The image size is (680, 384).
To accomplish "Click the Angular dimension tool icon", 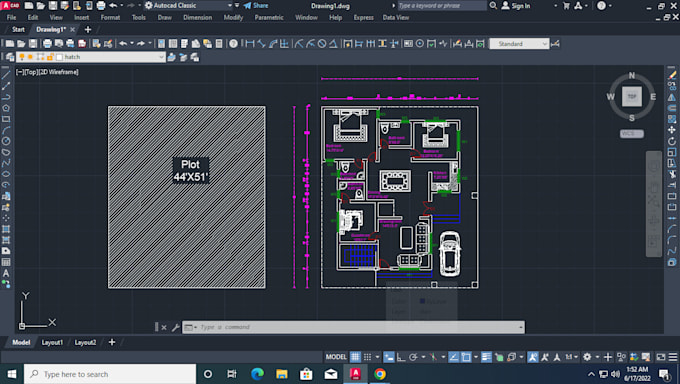I will [x=333, y=43].
